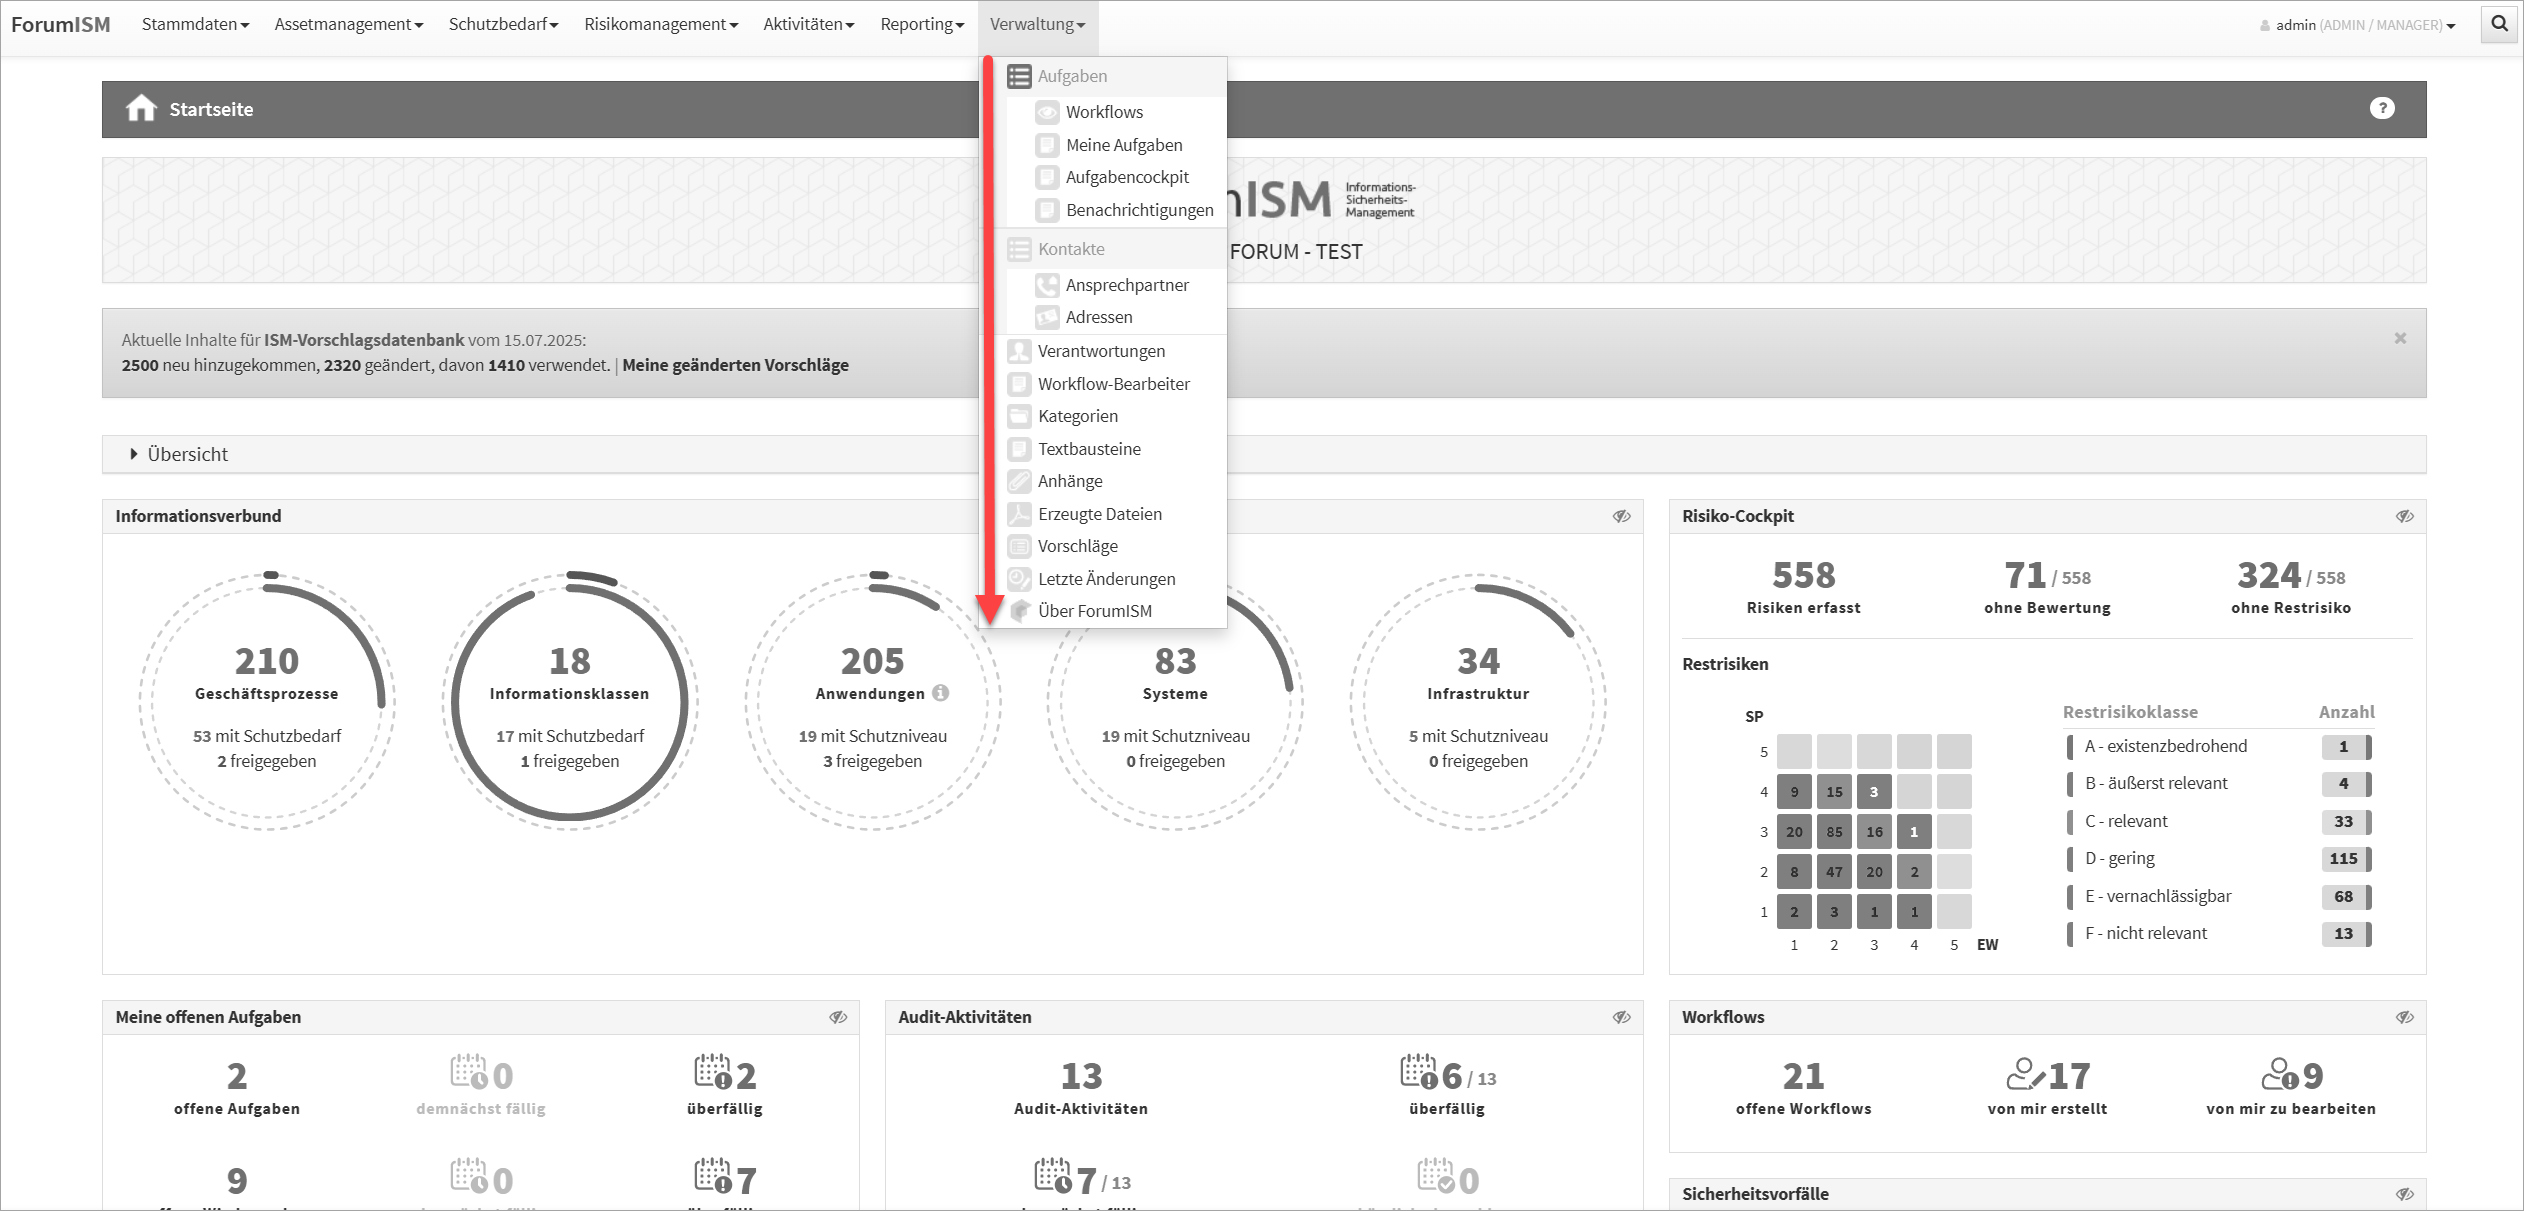Click Erzeugte Dateien PDF icon
This screenshot has height=1211, width=2524.
click(x=1019, y=514)
